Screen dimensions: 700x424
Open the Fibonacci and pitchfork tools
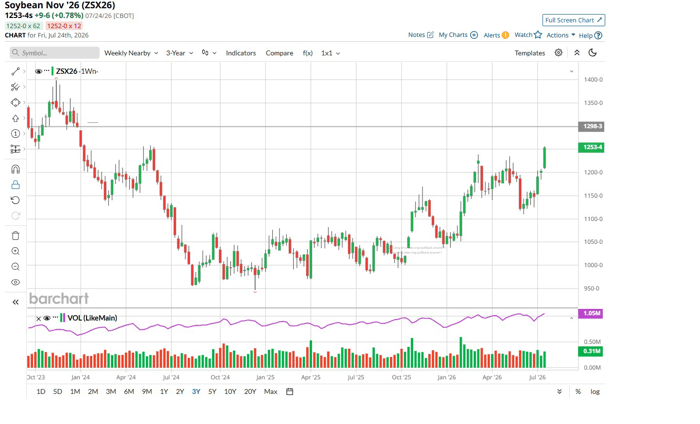[16, 87]
